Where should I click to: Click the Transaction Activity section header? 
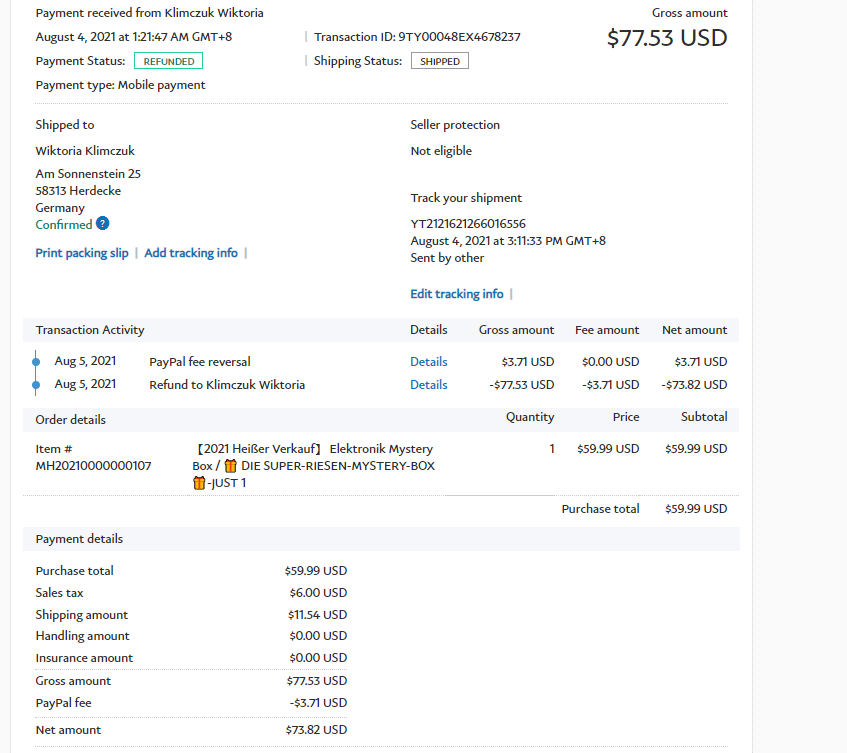point(90,330)
